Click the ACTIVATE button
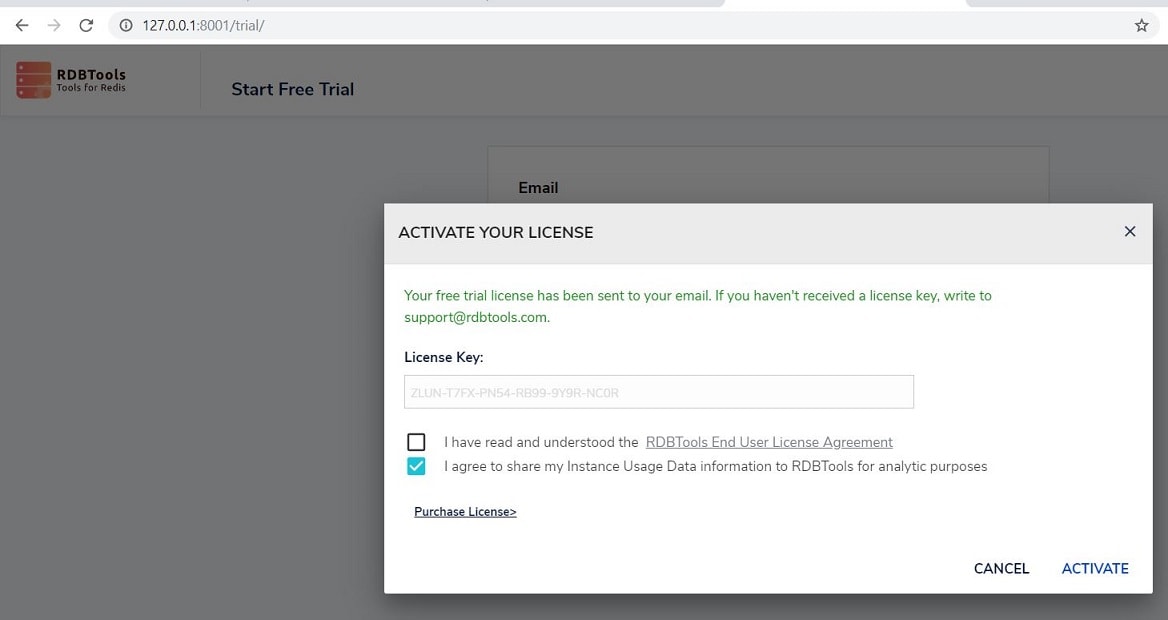 [1095, 569]
